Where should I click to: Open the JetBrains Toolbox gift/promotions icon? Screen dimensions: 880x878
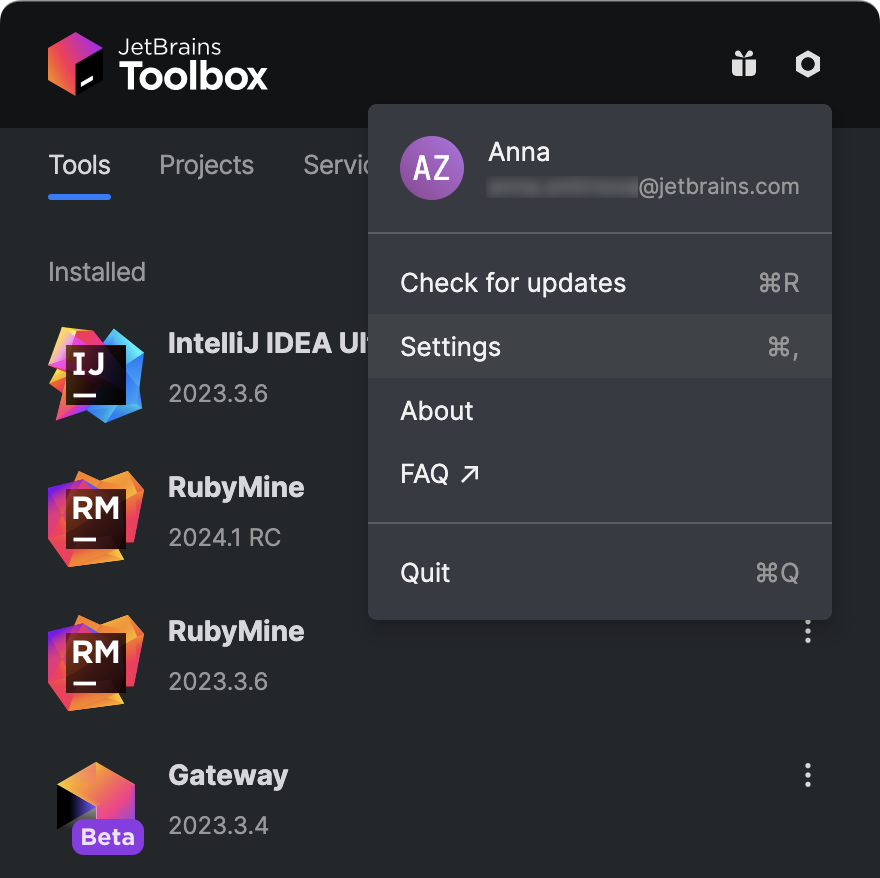744,63
